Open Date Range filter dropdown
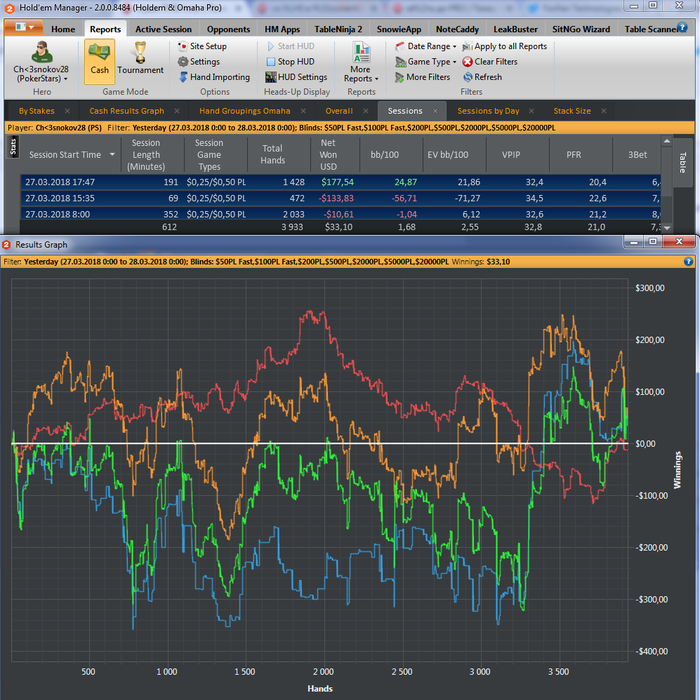The image size is (700, 700). pos(426,46)
